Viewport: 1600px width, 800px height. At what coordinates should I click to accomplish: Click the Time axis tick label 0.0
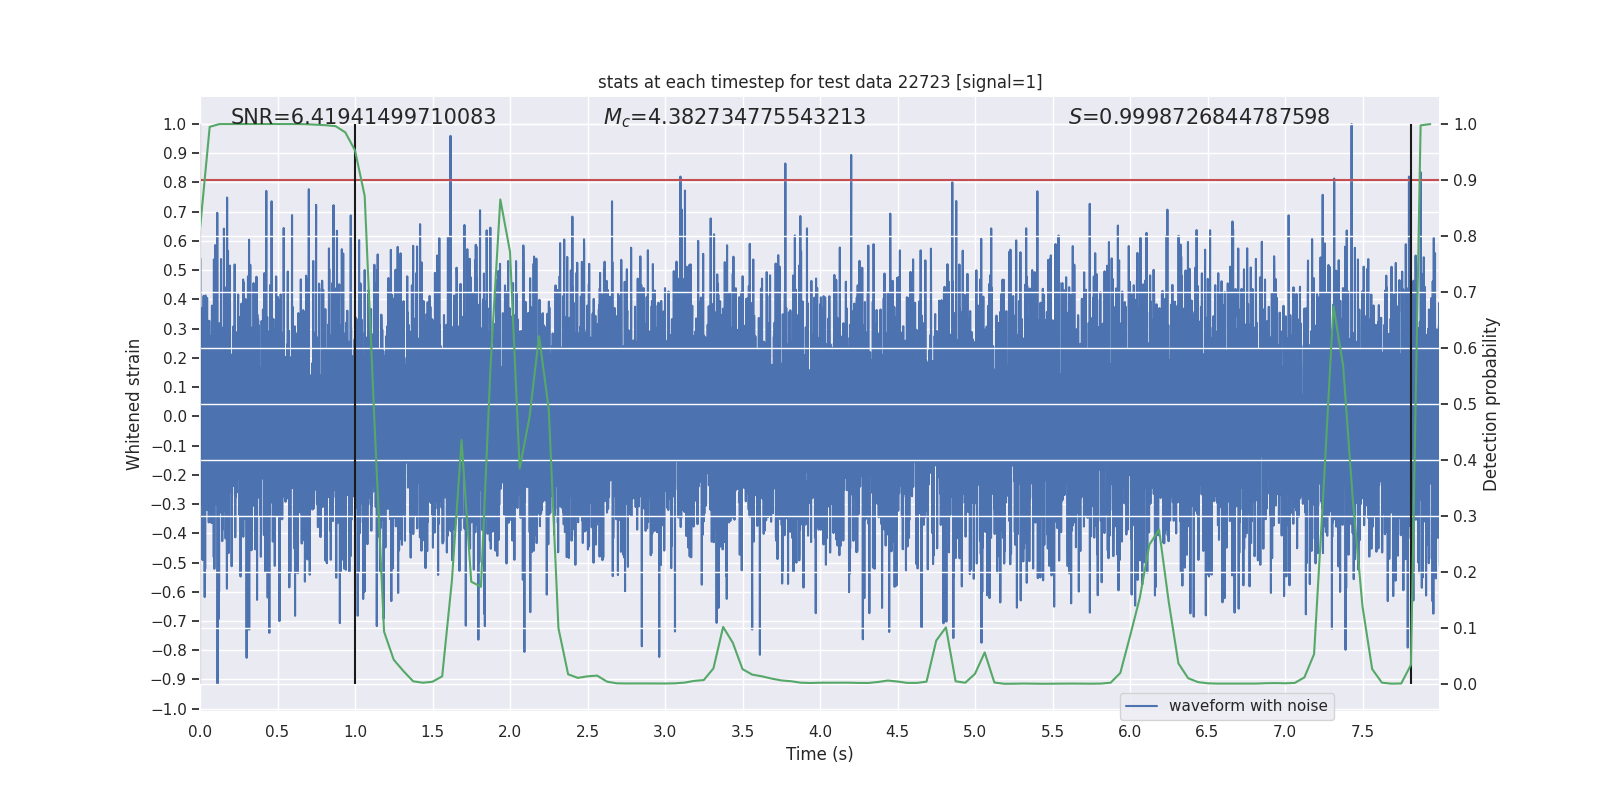click(x=200, y=731)
